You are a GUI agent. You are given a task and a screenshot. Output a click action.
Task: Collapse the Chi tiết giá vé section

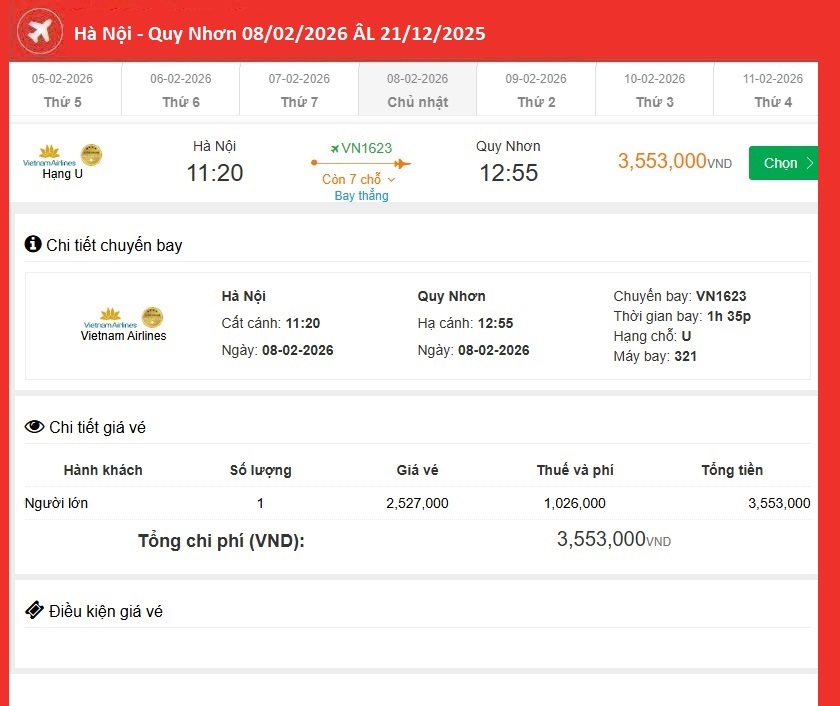(x=96, y=428)
